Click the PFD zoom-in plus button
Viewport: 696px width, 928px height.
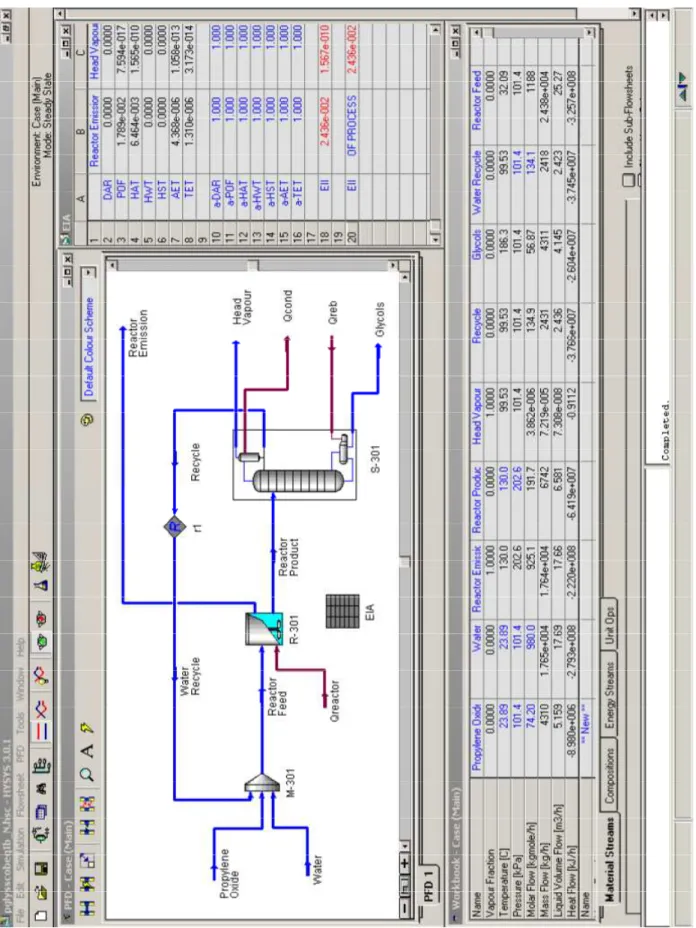[405, 863]
